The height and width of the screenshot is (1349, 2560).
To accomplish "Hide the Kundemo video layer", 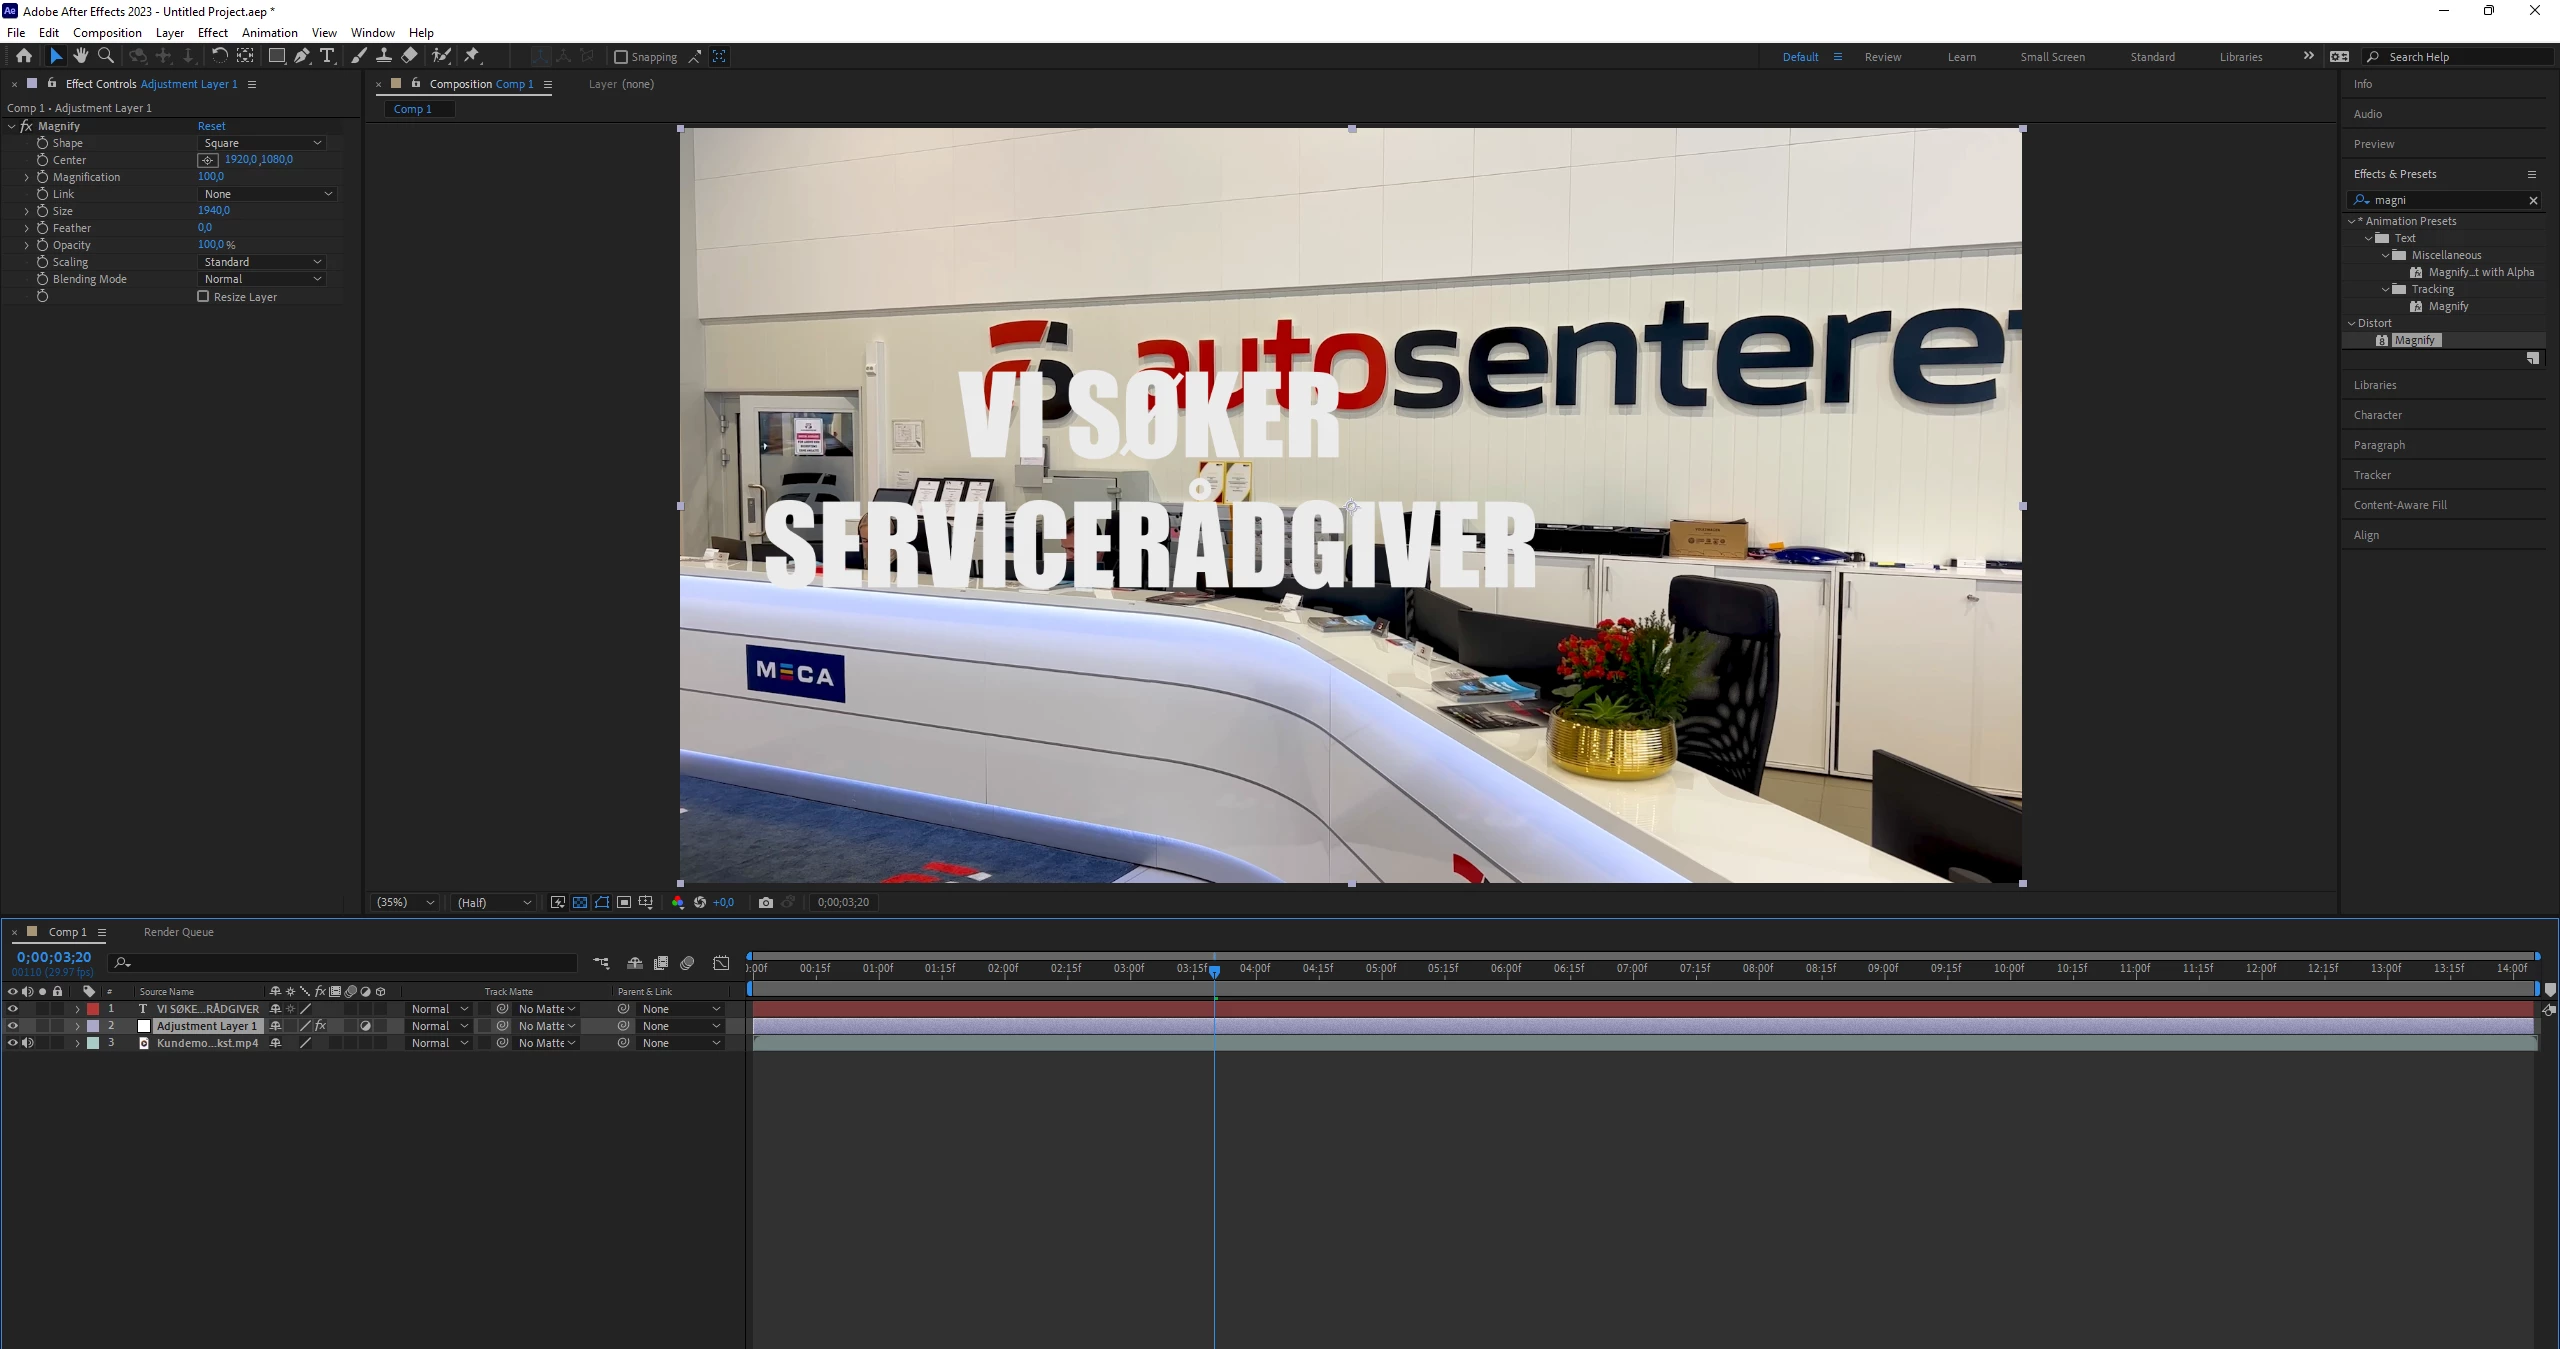I will pos(13,1043).
